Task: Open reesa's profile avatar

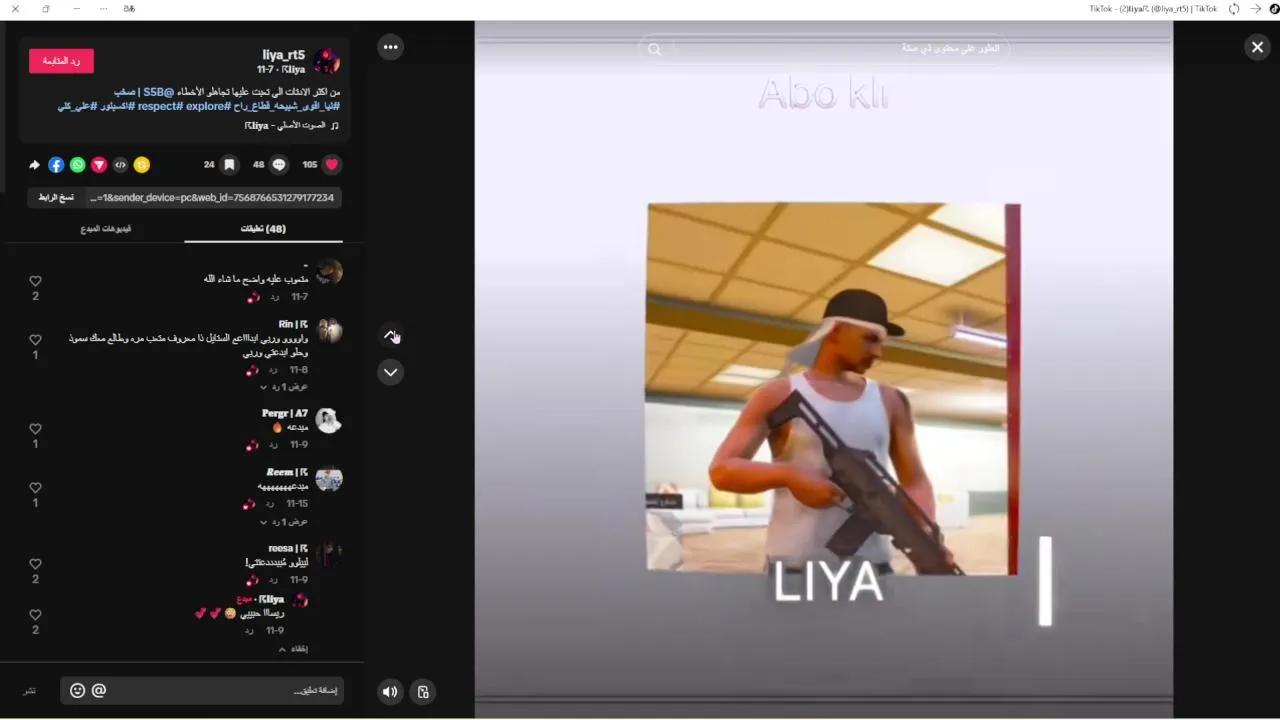Action: pyautogui.click(x=329, y=555)
